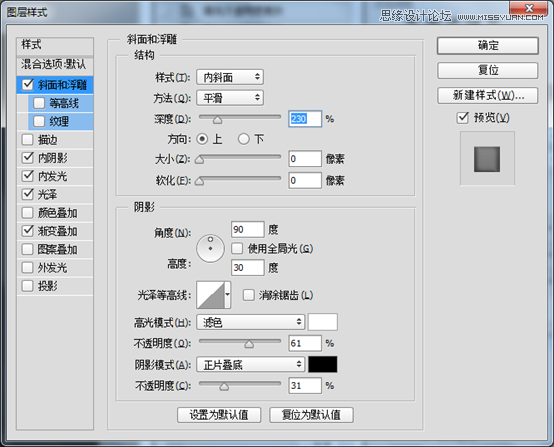The image size is (554, 447).
Task: Enable the 等高线 checkbox
Action: click(39, 103)
